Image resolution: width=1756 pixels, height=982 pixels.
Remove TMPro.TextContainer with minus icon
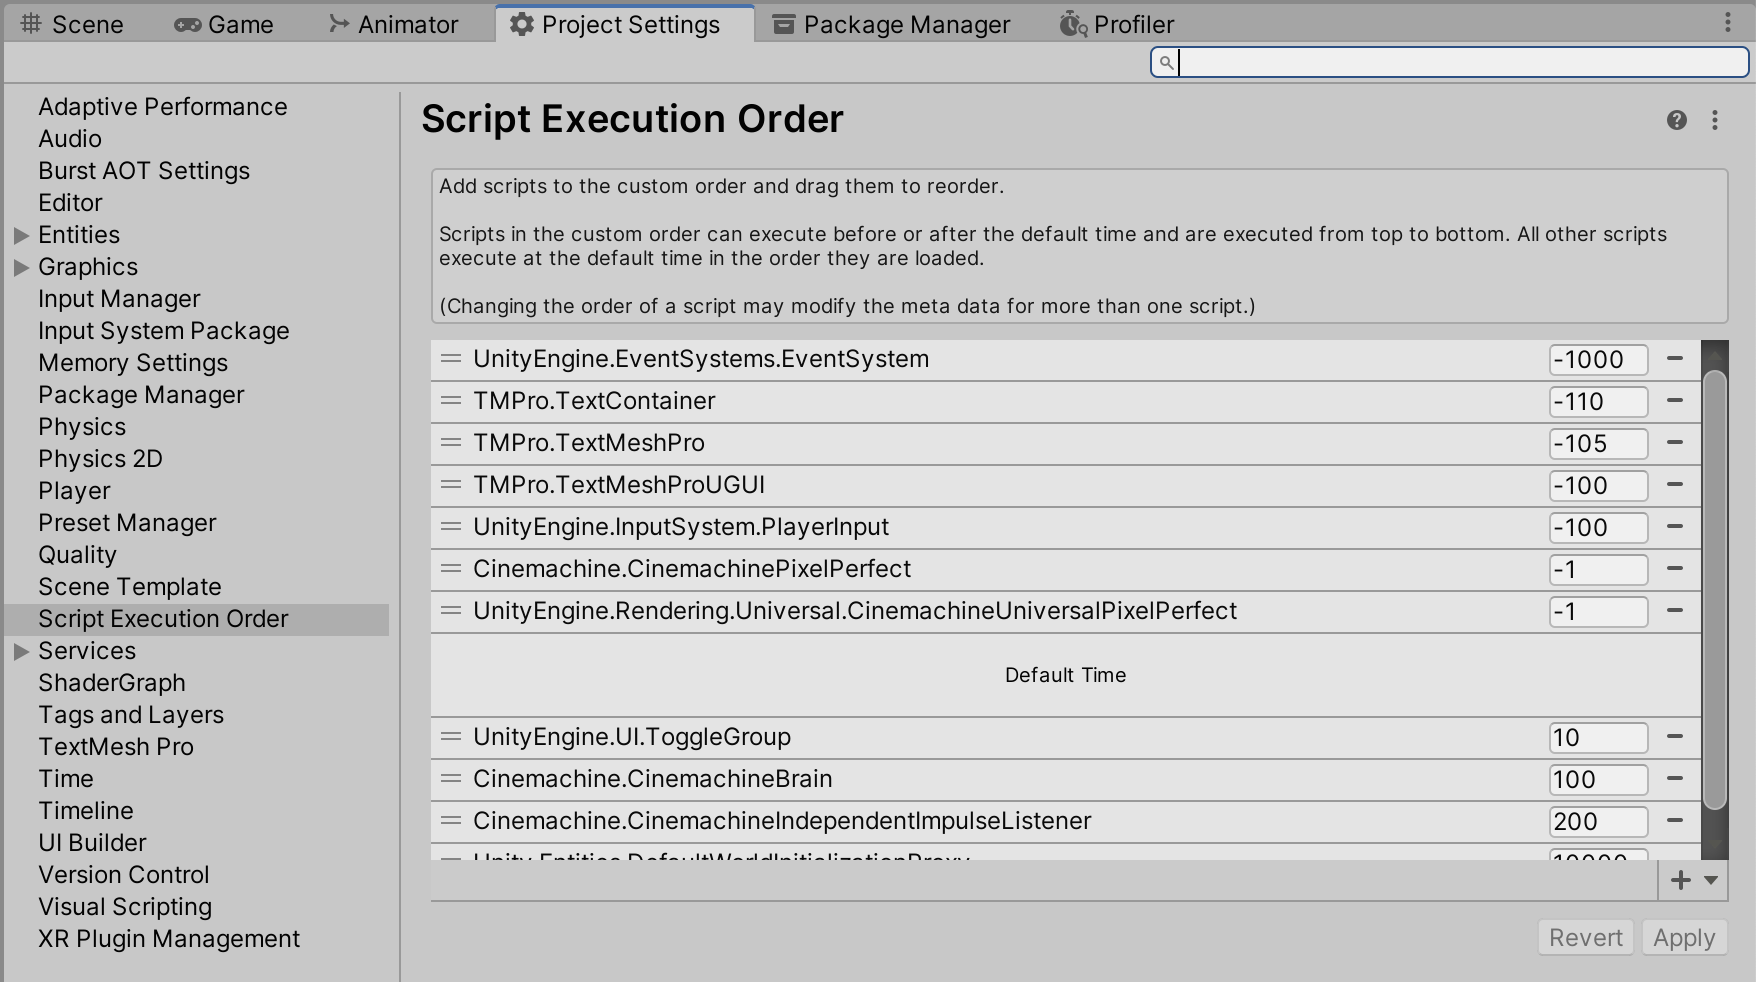pos(1675,400)
